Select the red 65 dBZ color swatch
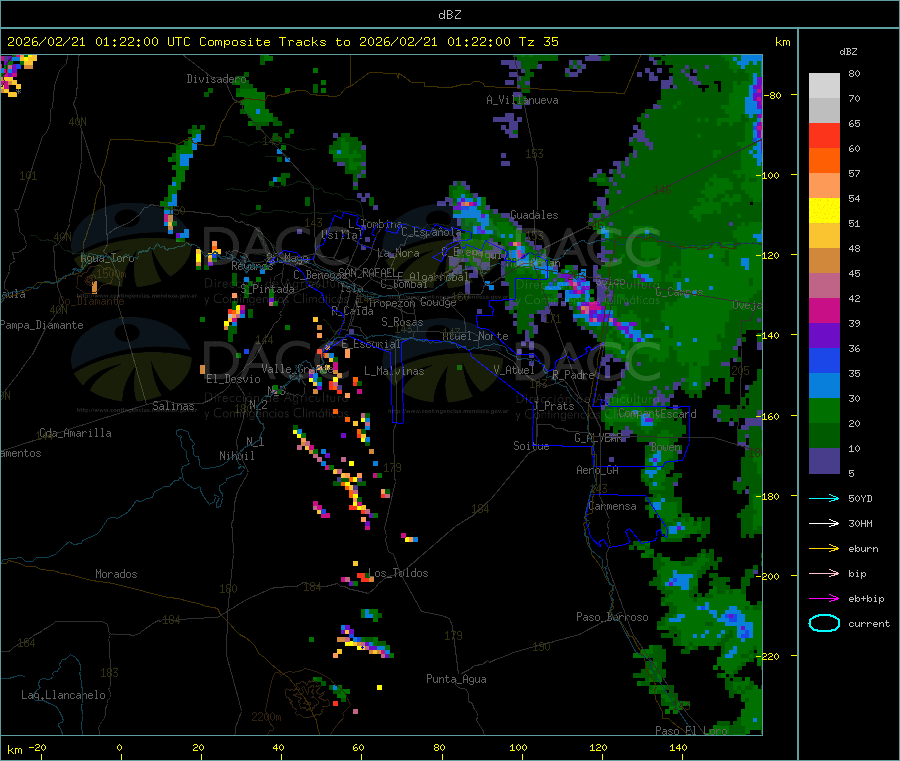This screenshot has width=900, height=761. pyautogui.click(x=824, y=135)
